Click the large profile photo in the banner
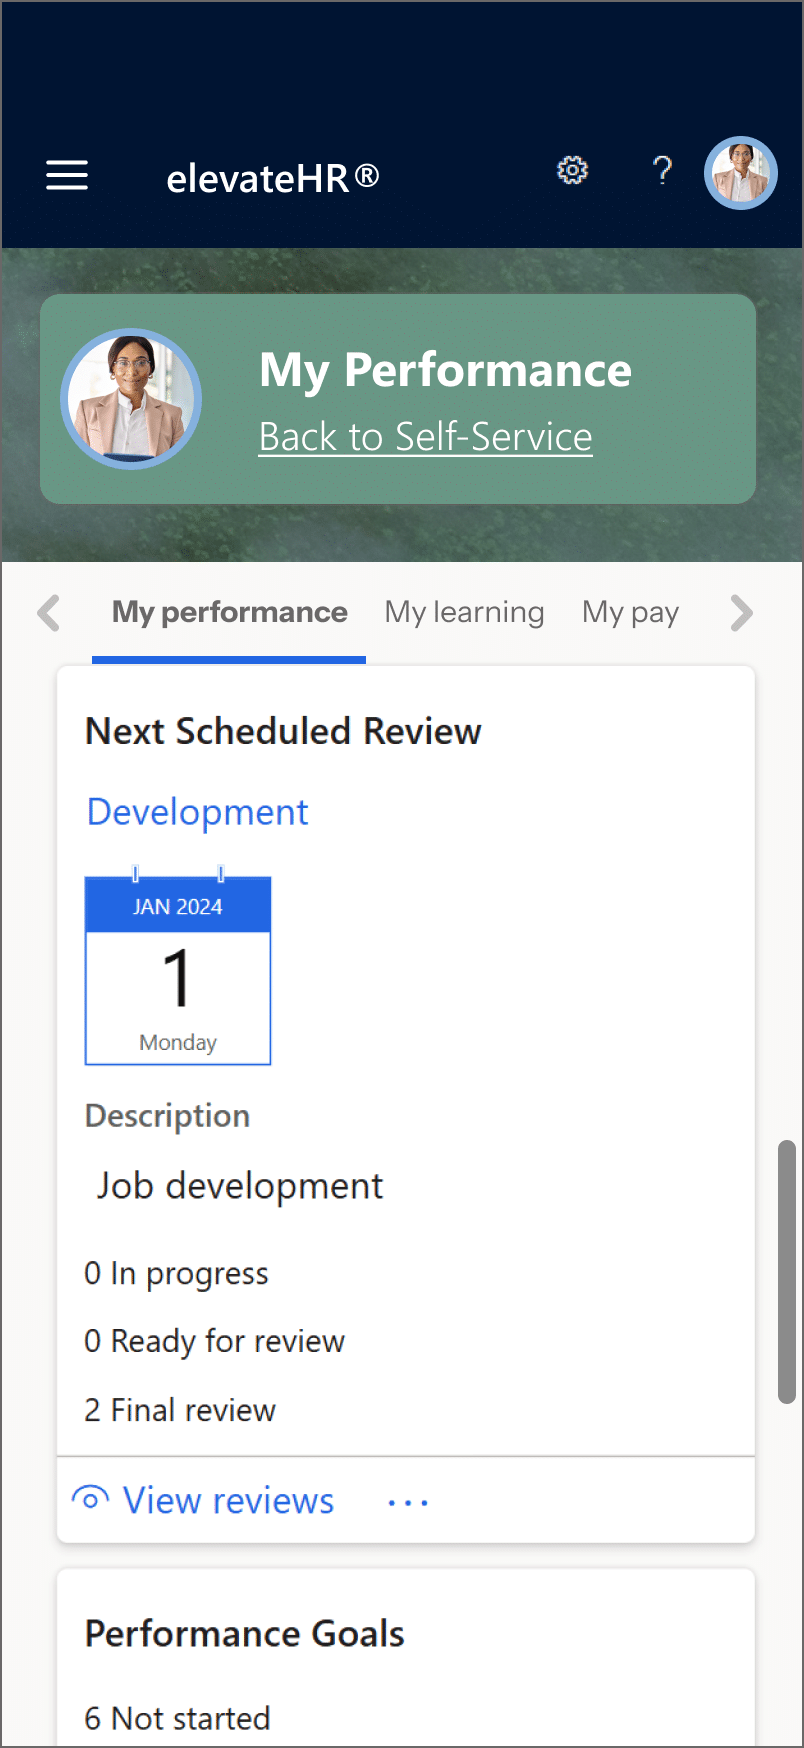This screenshot has width=804, height=1748. pyautogui.click(x=131, y=399)
